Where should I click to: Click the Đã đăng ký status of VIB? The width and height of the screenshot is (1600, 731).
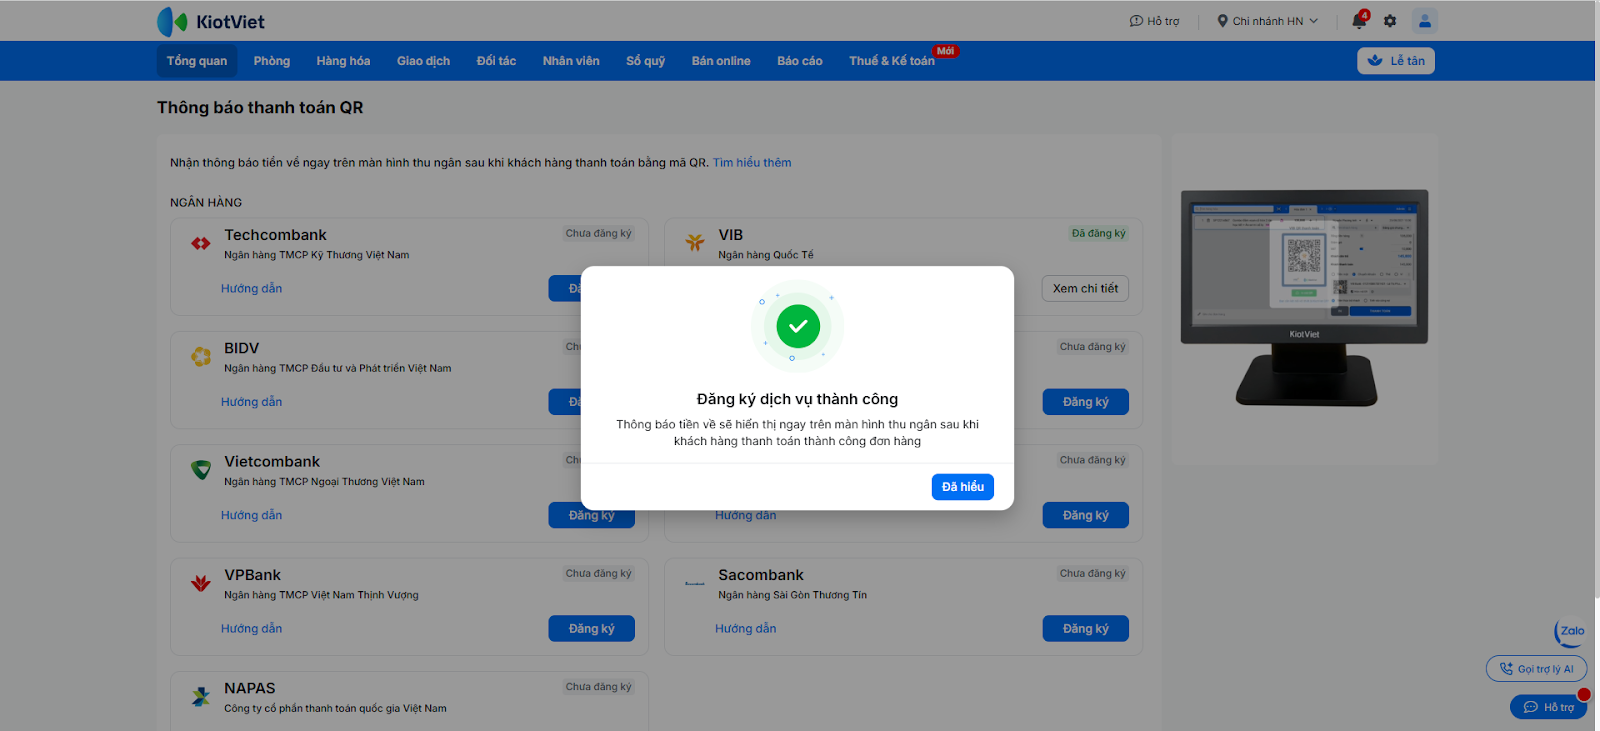pos(1098,233)
